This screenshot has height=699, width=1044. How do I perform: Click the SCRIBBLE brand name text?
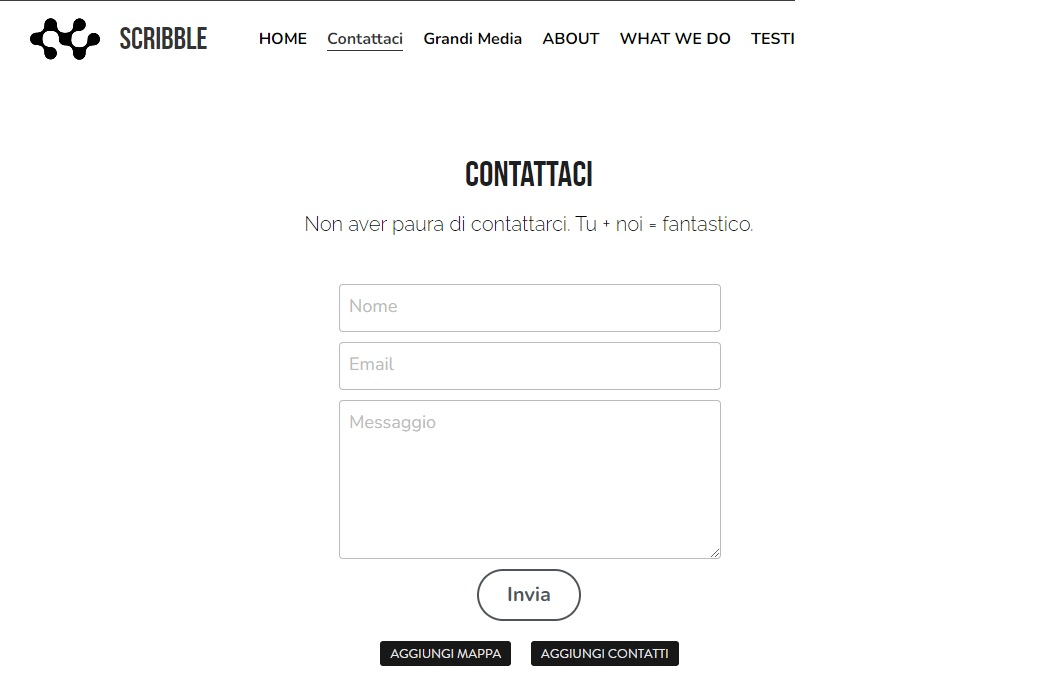163,39
